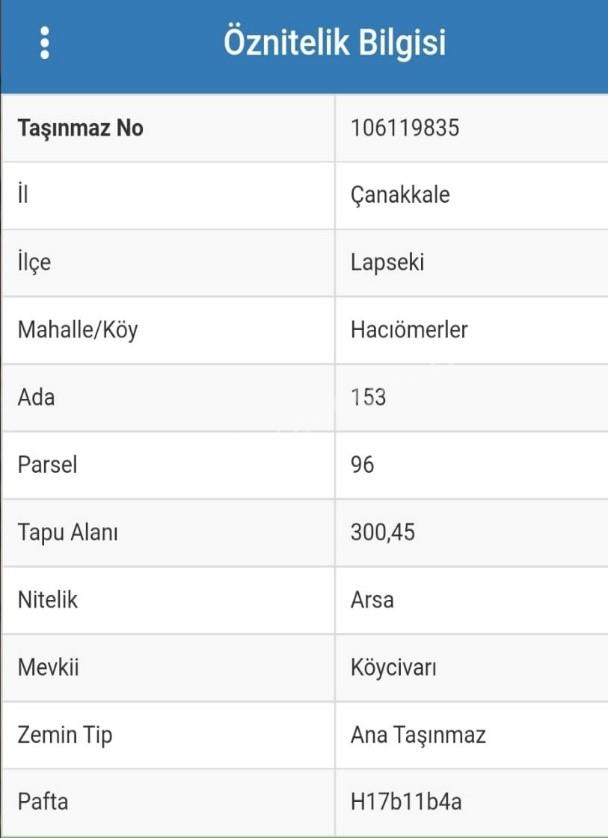The image size is (608, 838).
Task: Tap the Pafta label cell
Action: (x=168, y=803)
